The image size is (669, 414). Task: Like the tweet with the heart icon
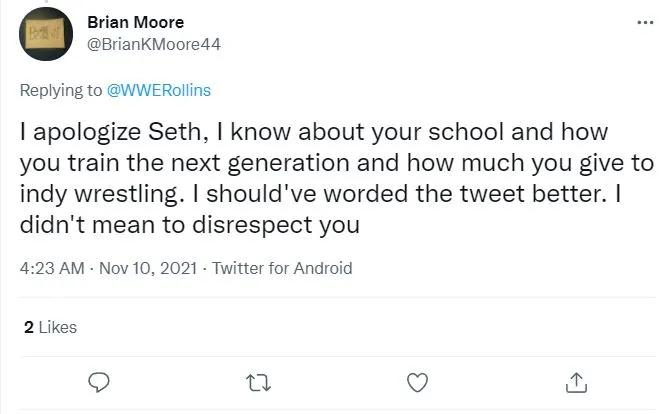(x=419, y=381)
